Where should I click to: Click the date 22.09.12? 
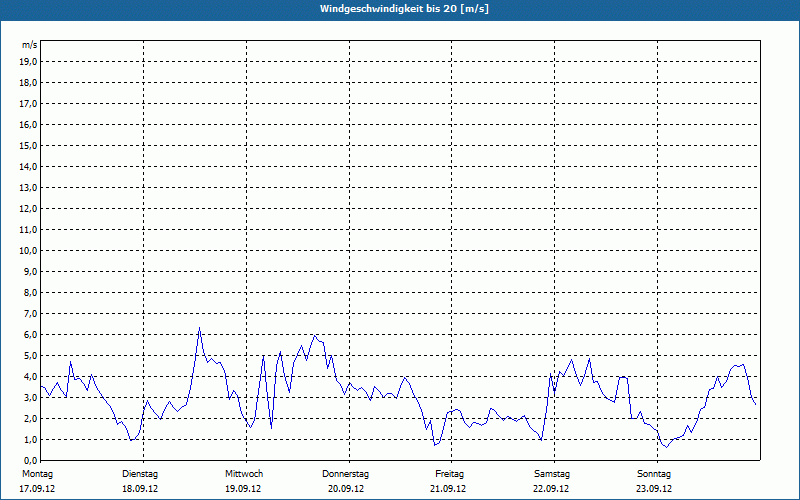pos(551,489)
